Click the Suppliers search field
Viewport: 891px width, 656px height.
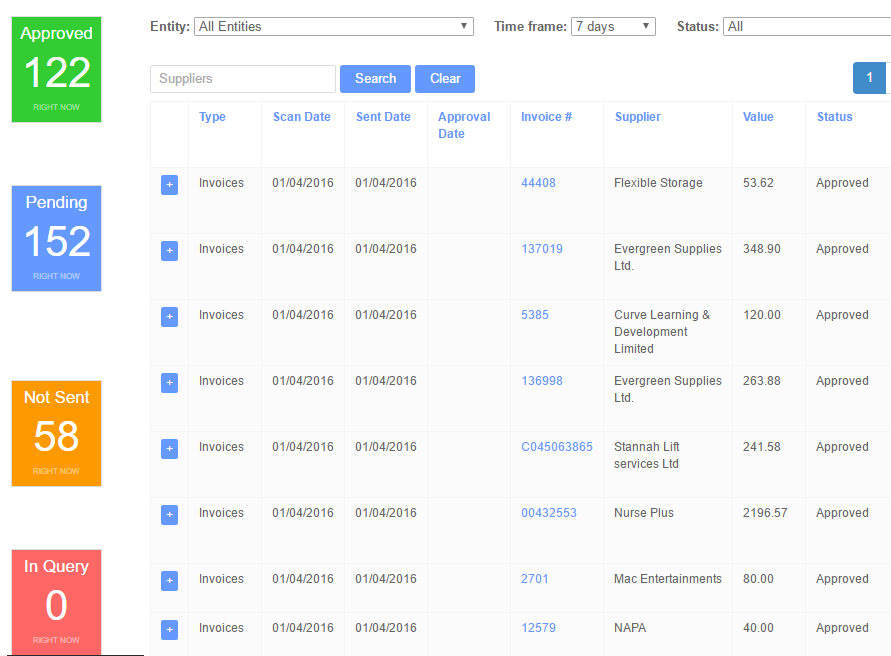pos(242,78)
